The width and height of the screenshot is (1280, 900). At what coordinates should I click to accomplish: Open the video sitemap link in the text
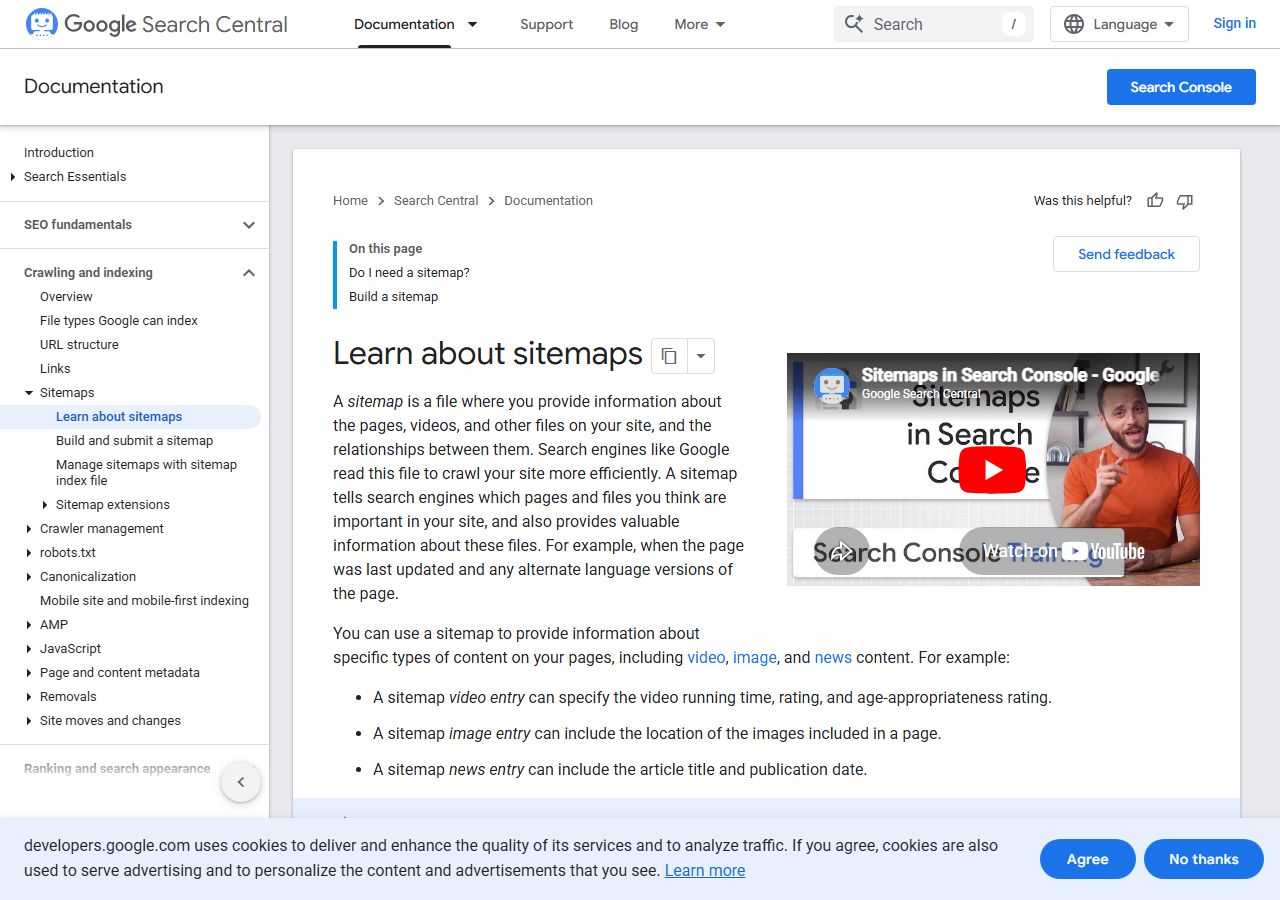[706, 658]
